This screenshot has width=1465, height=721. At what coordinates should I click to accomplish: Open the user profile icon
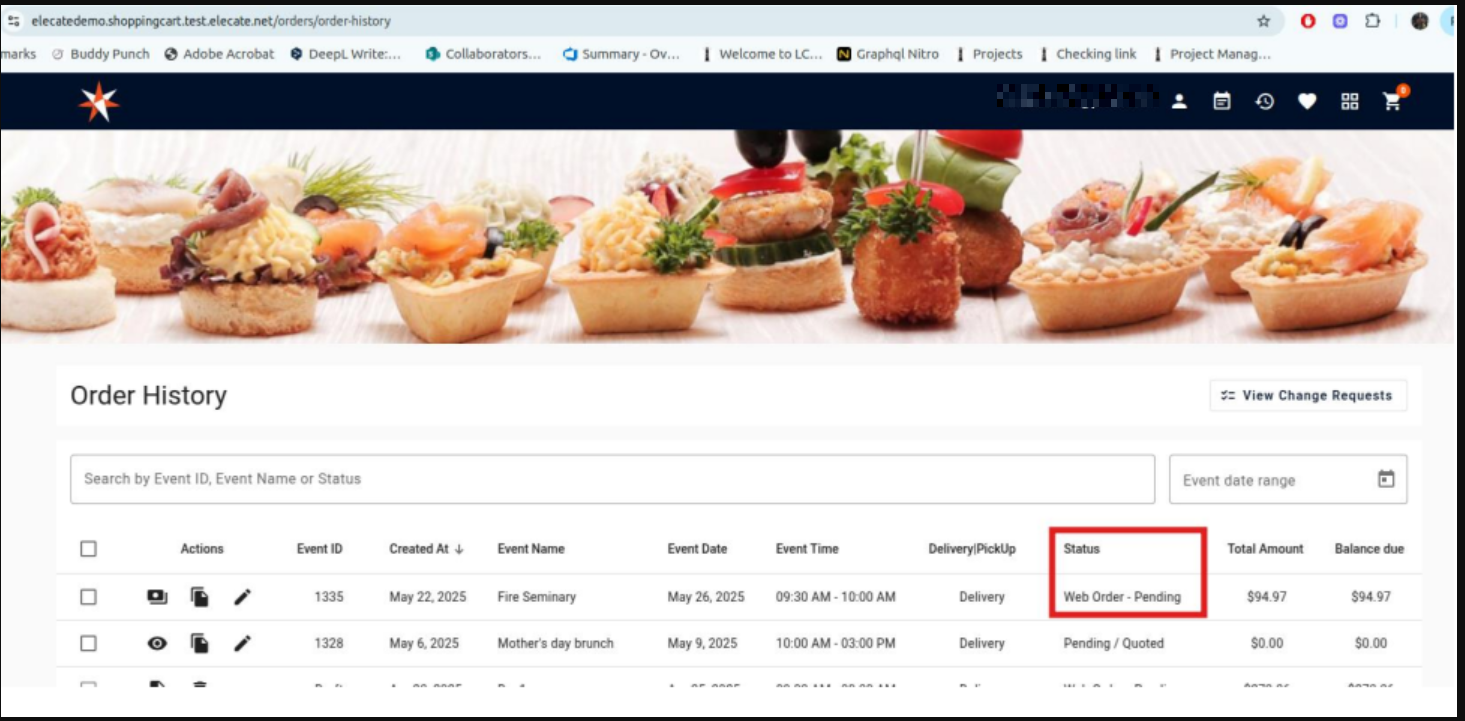tap(1180, 101)
